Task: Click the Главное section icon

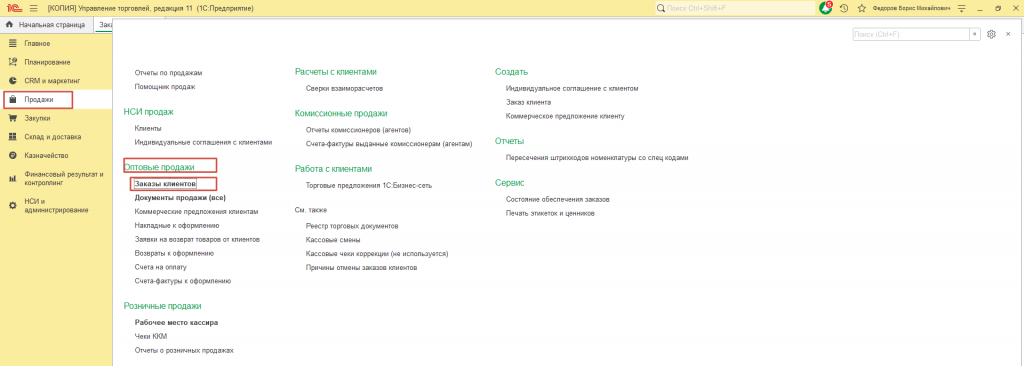Action: coord(12,43)
